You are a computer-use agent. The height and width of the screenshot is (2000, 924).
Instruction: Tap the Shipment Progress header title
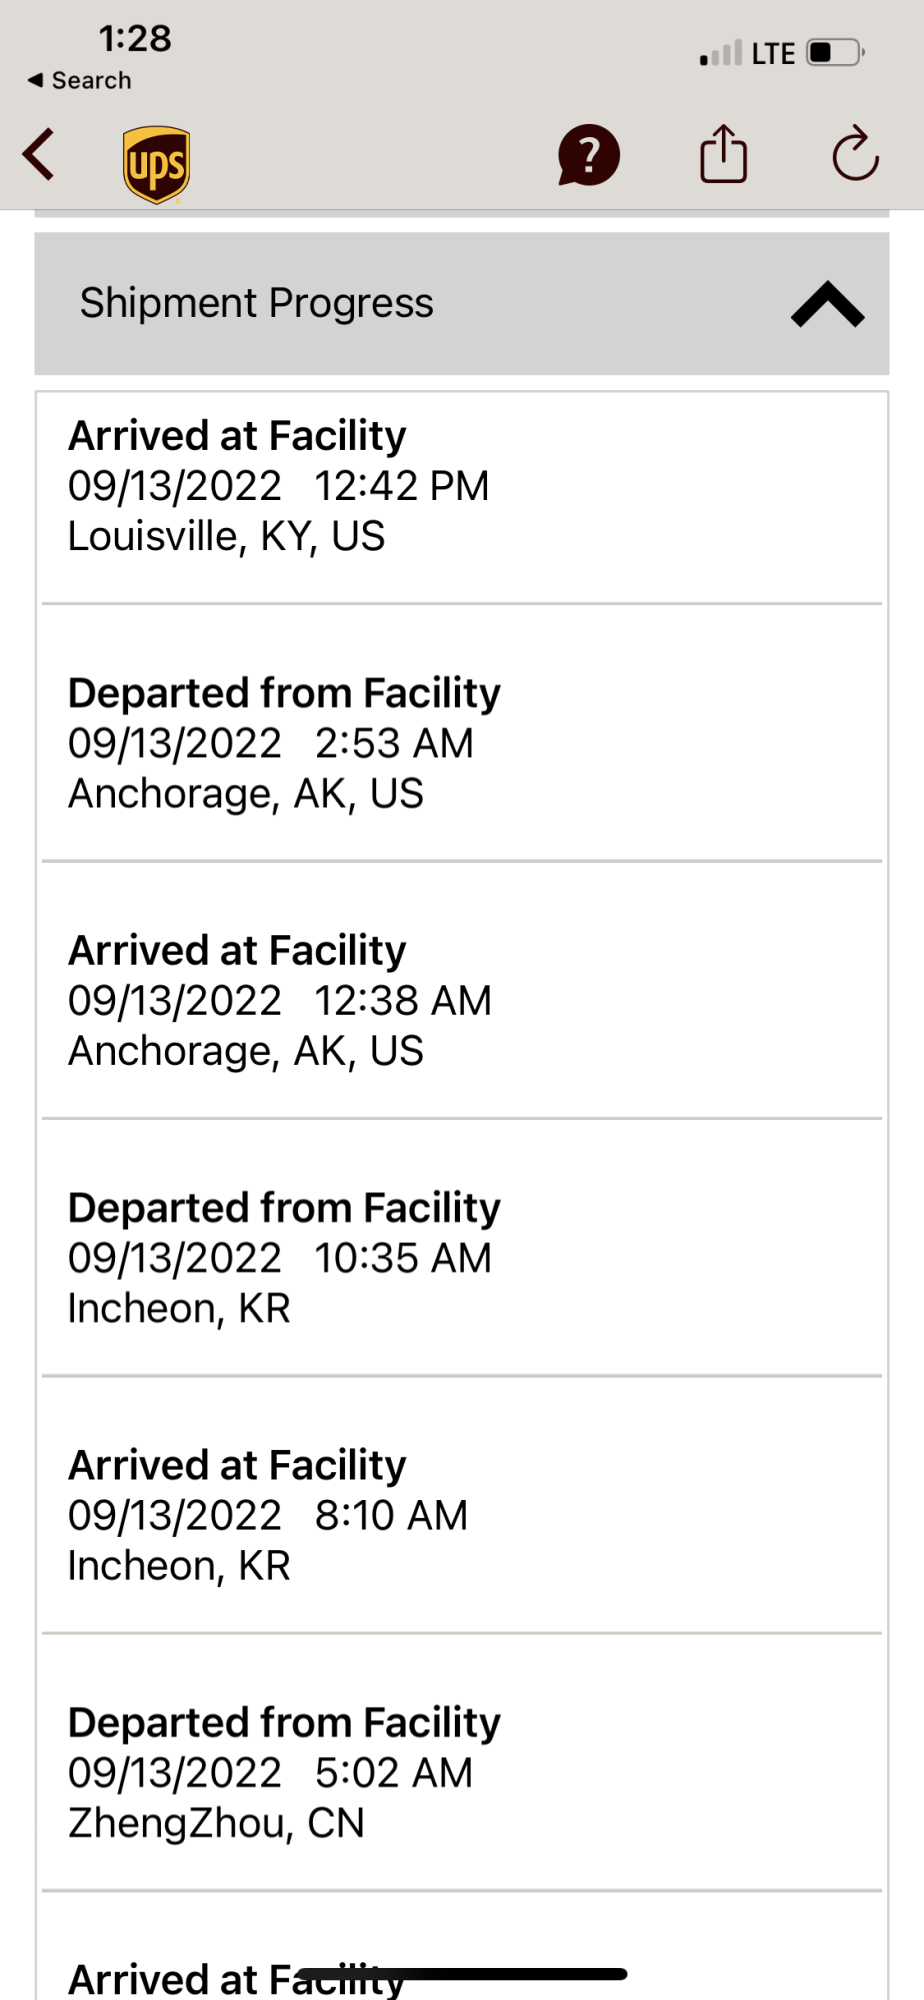pos(257,303)
